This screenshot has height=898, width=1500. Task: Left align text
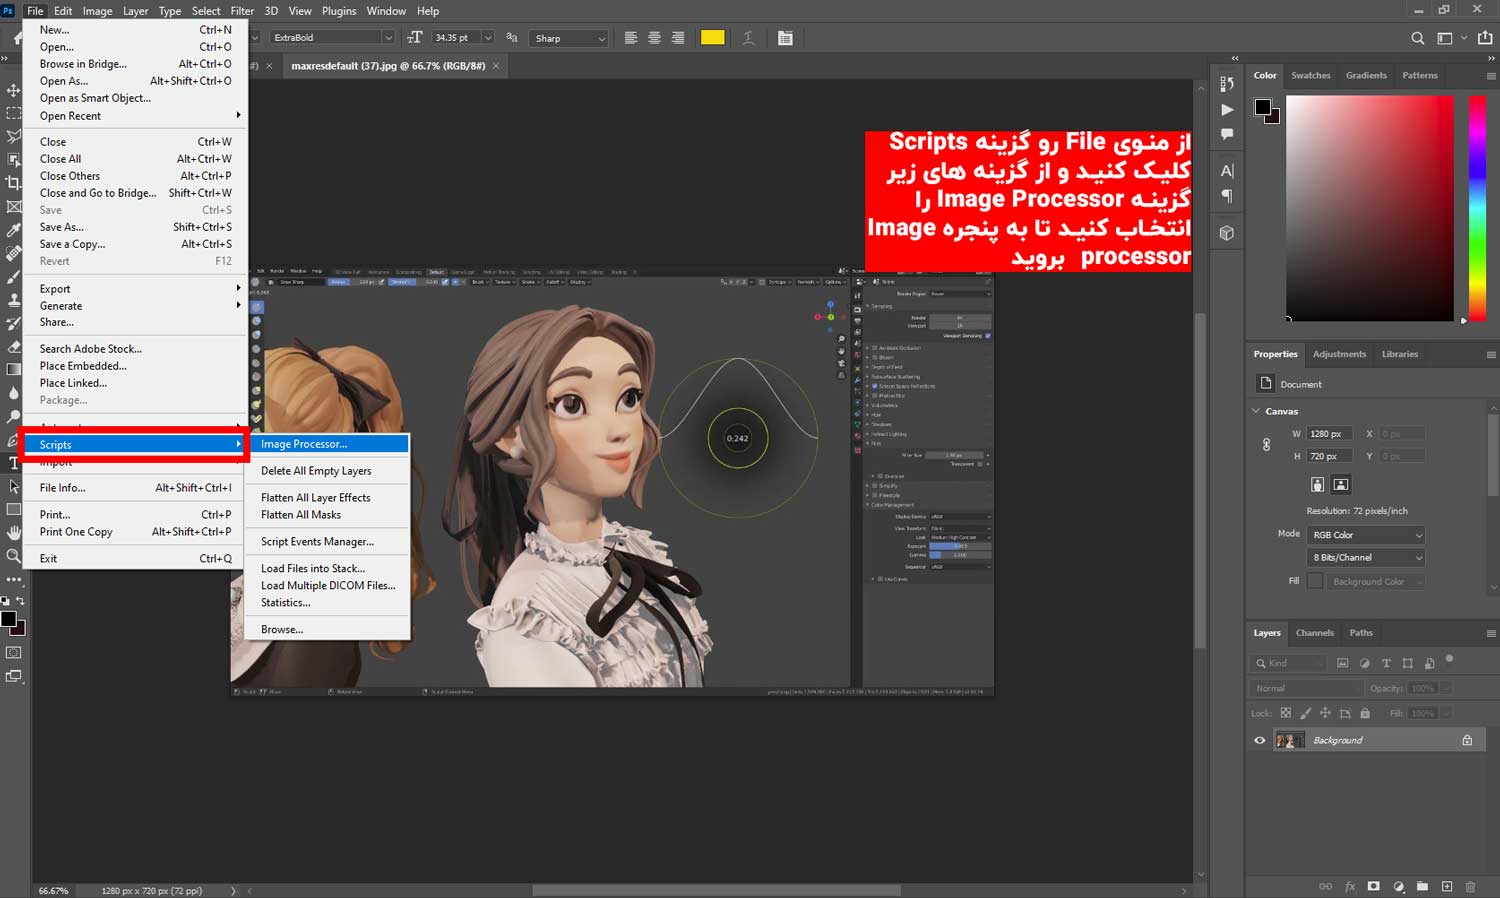(x=631, y=38)
